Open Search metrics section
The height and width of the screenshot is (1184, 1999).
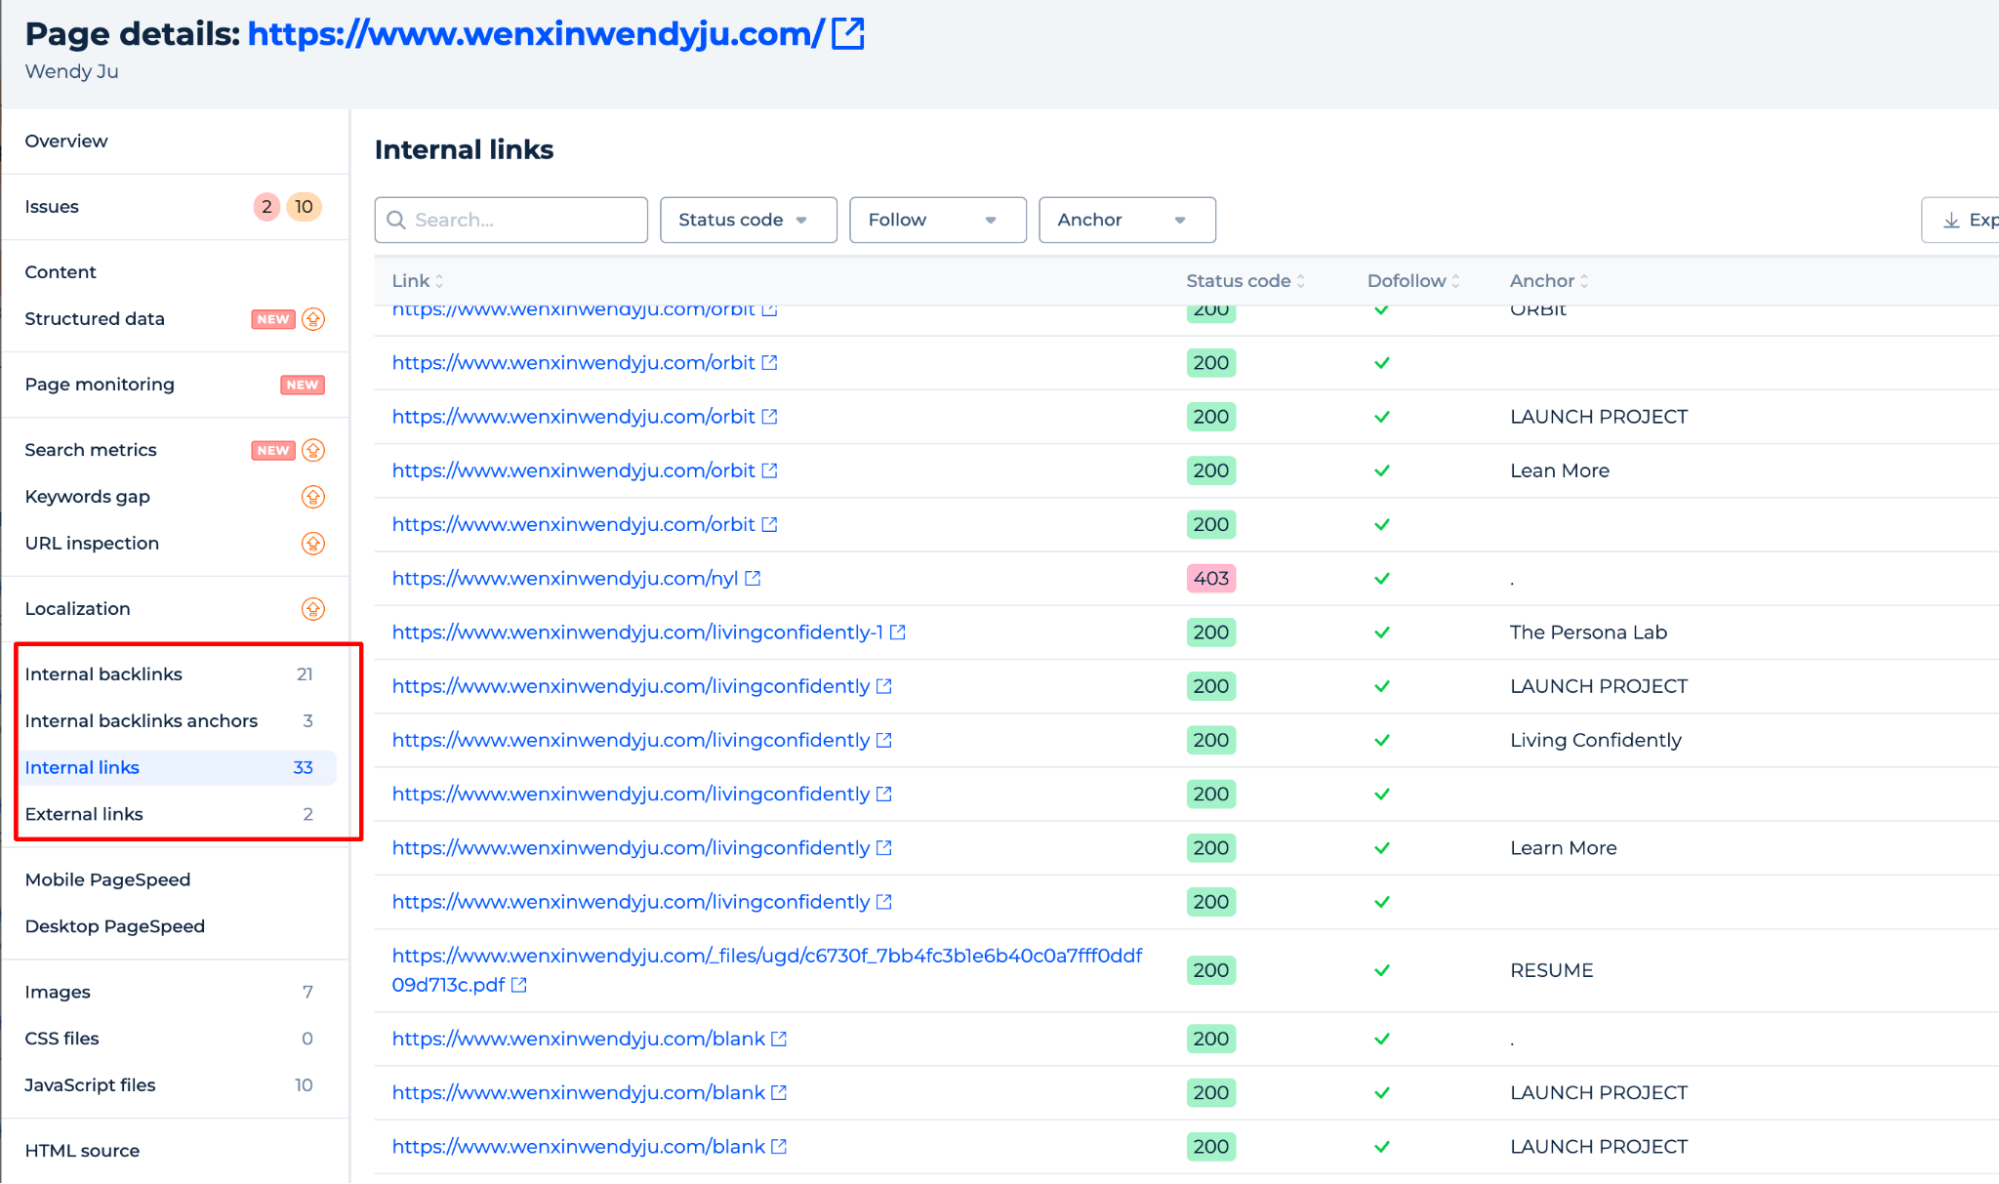click(91, 450)
